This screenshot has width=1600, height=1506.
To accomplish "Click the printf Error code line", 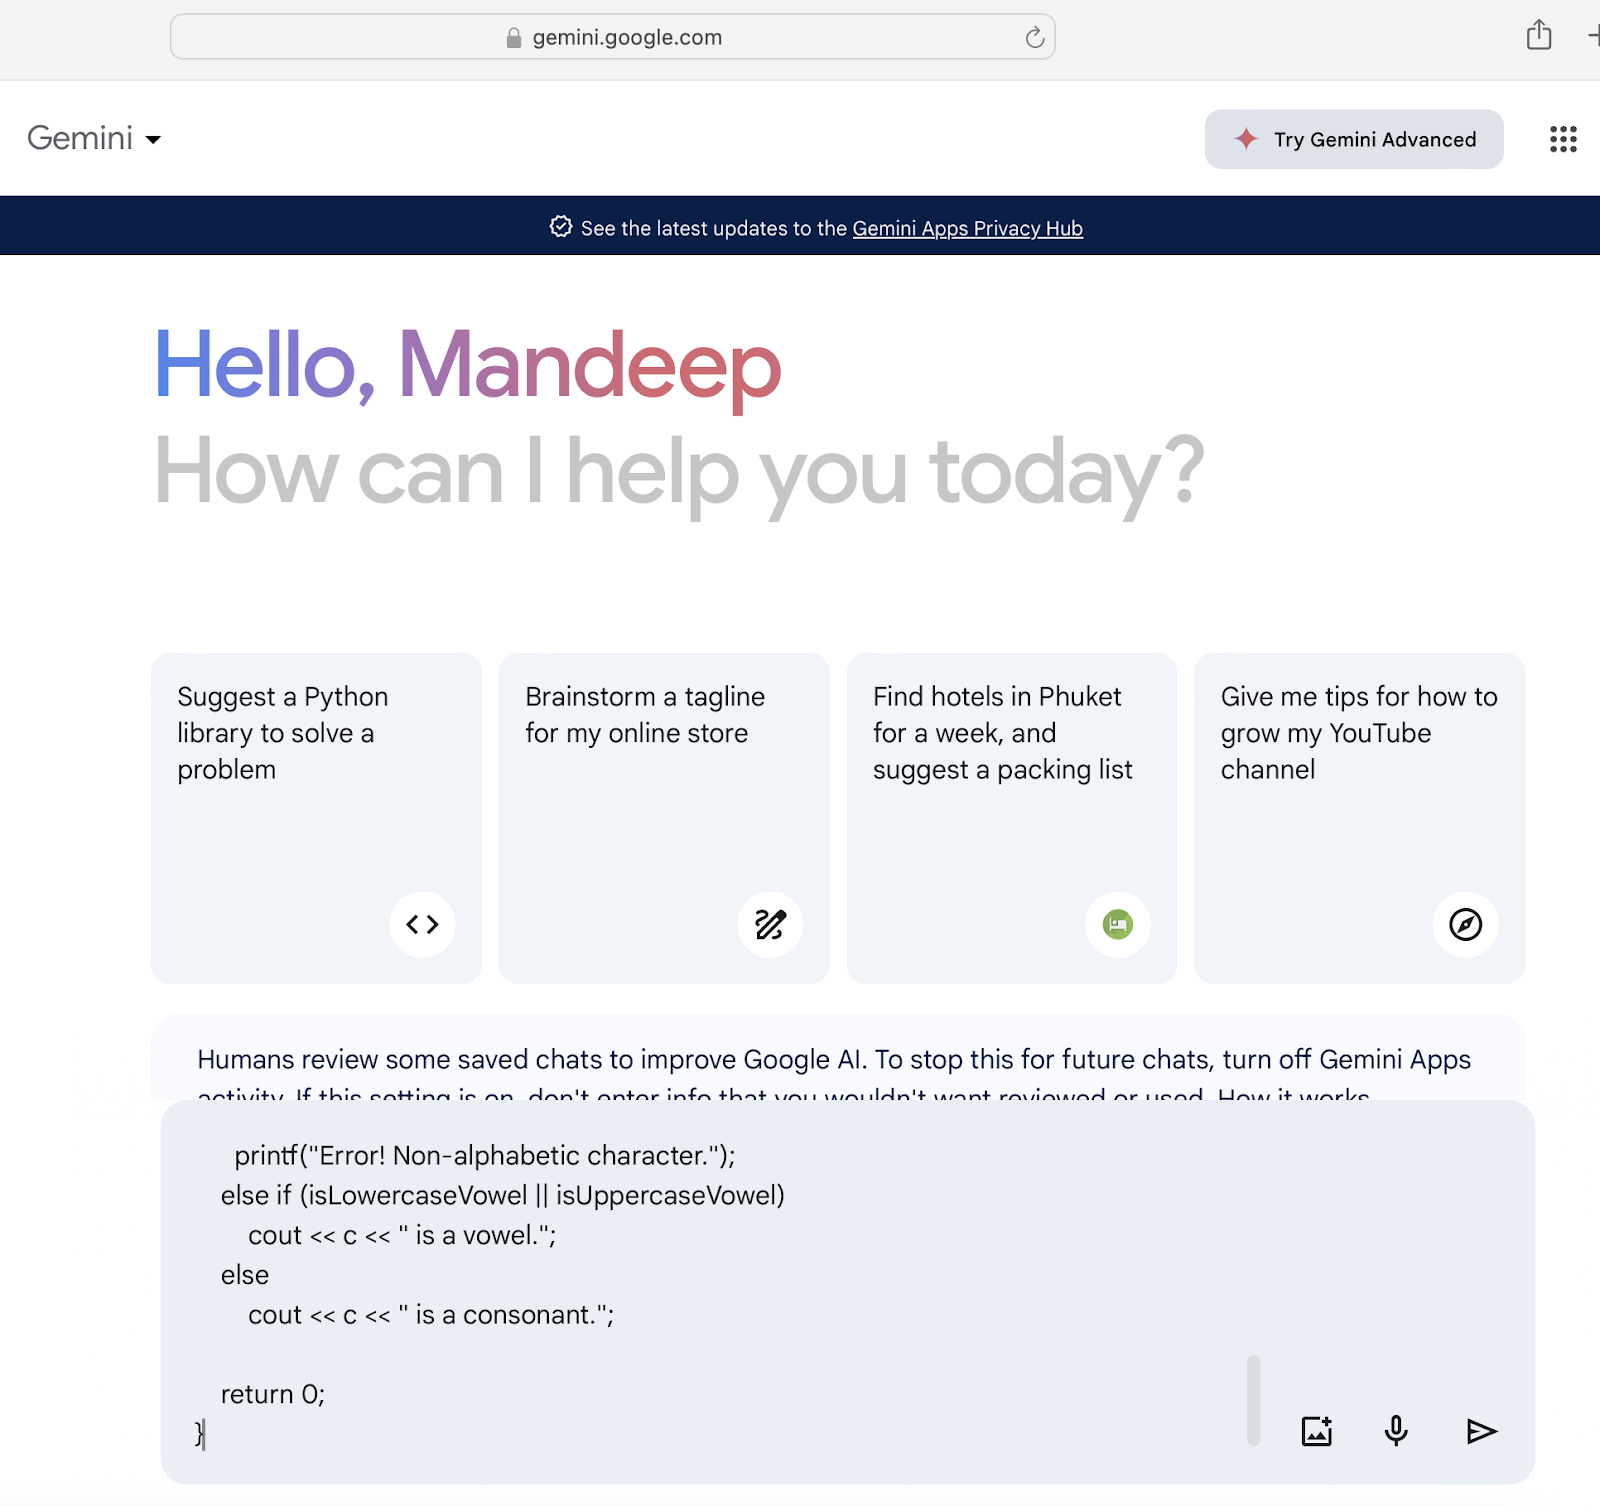I will [485, 1155].
